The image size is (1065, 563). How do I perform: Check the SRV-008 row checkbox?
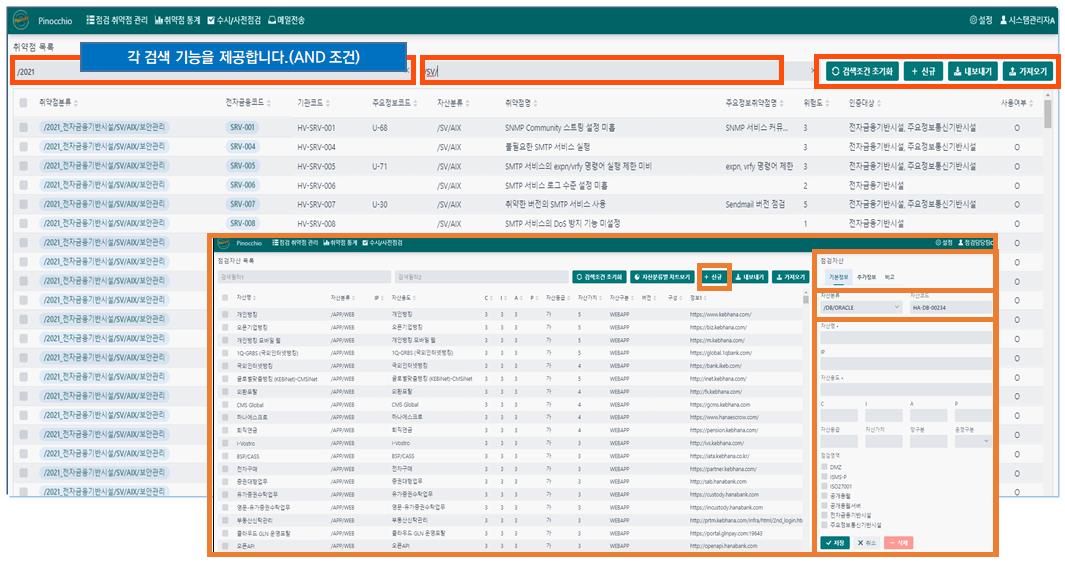23,223
